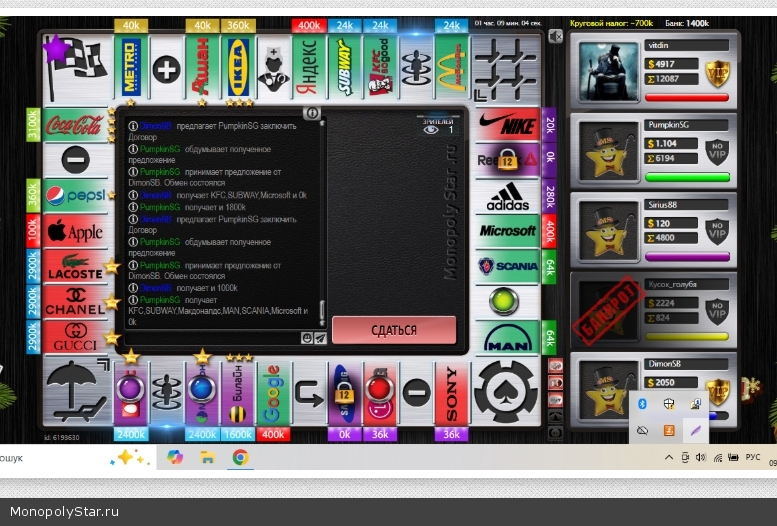Click the jail bars corner cell

click(505, 69)
